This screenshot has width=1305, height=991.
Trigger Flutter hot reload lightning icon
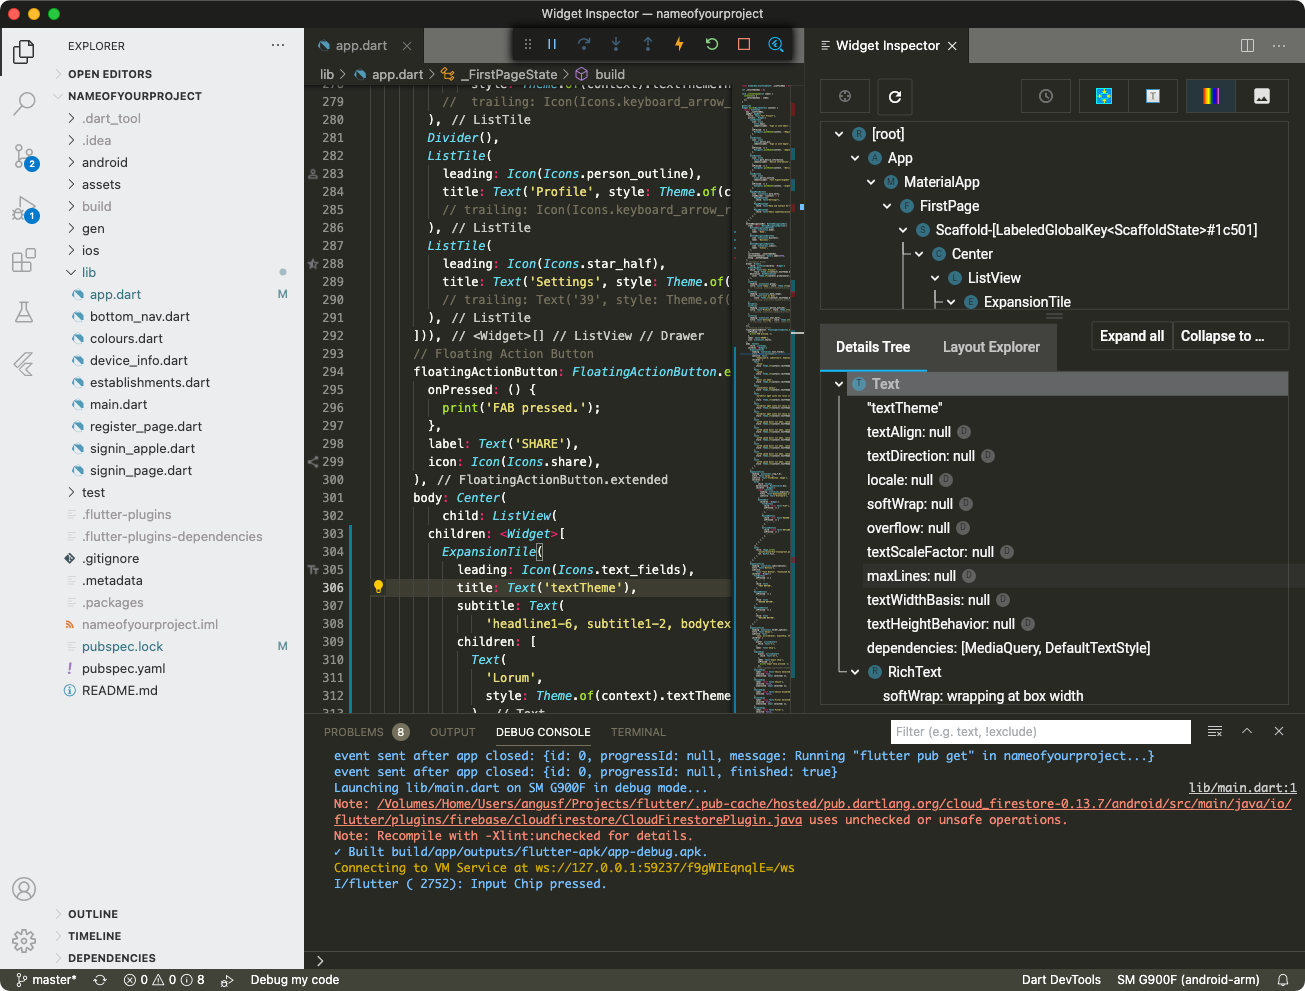click(x=680, y=44)
